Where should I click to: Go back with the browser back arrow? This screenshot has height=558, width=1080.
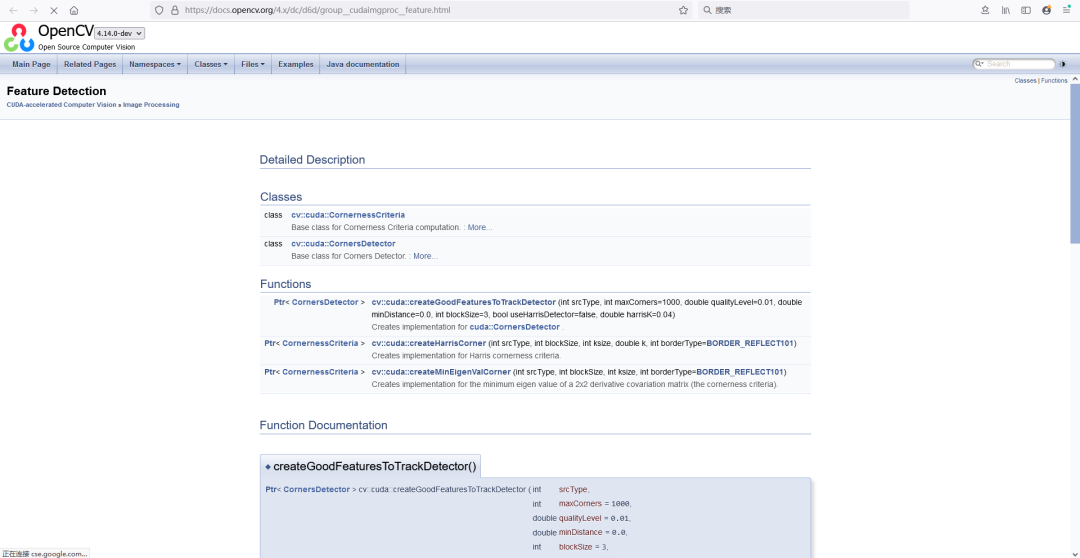click(x=13, y=10)
